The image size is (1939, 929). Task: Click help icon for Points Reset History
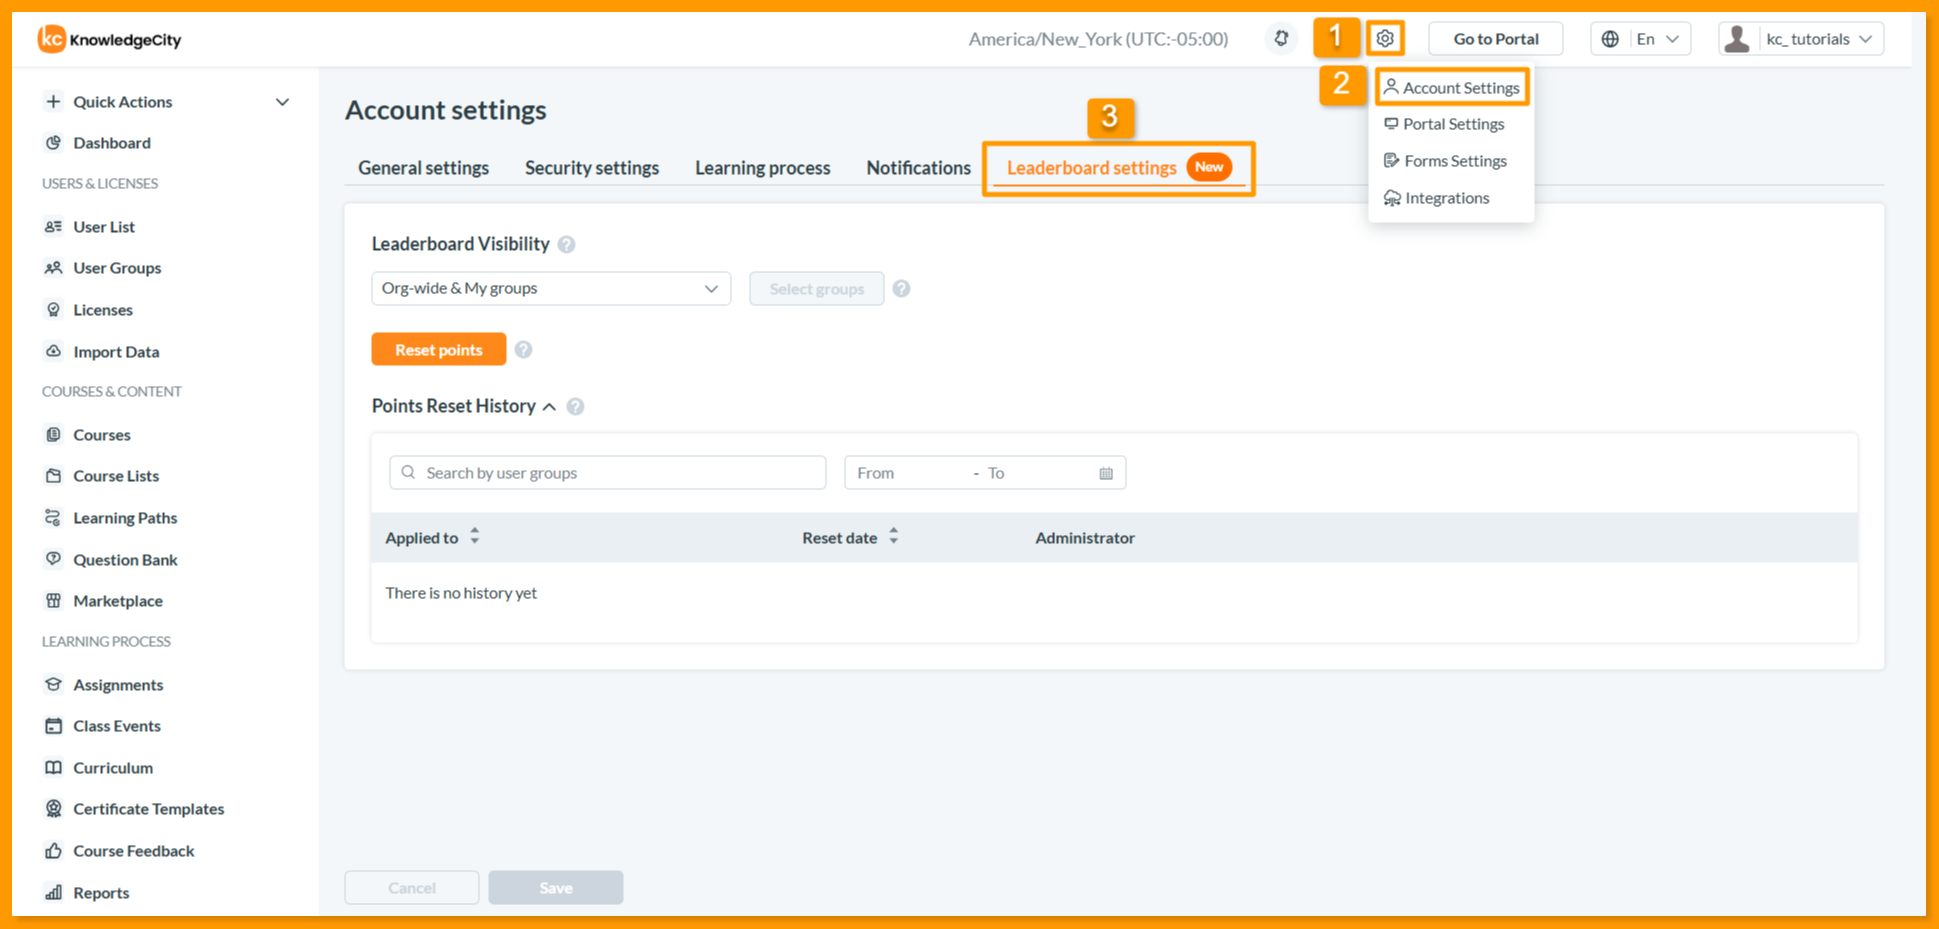575,407
